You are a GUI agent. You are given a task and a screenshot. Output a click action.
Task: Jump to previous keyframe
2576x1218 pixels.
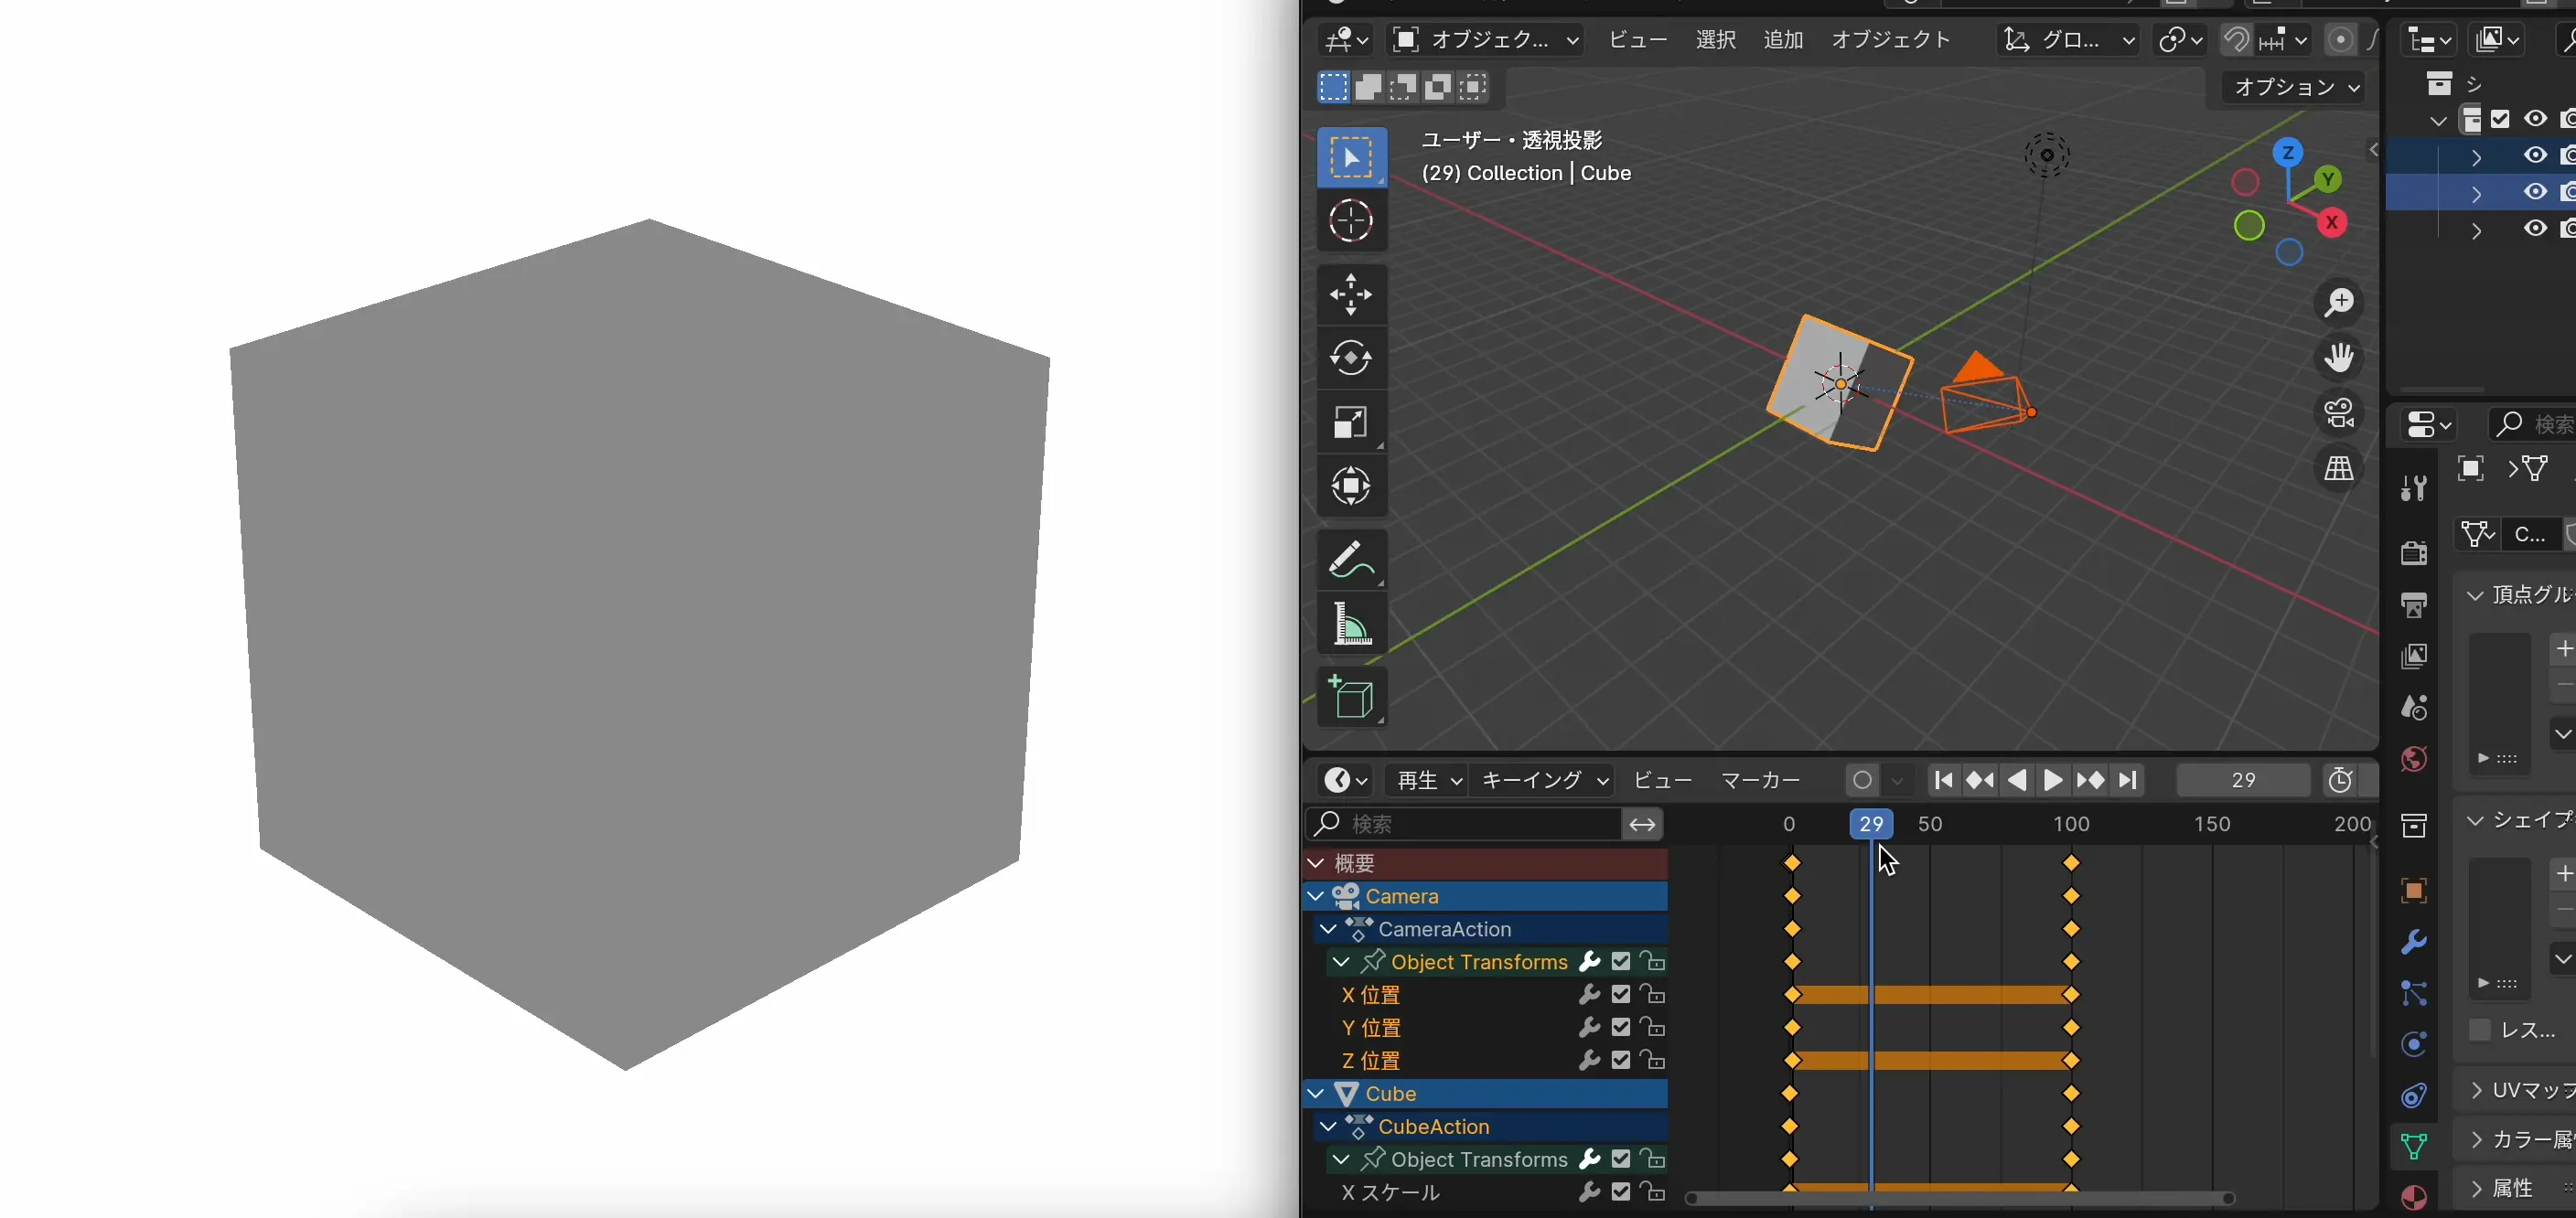(1981, 780)
